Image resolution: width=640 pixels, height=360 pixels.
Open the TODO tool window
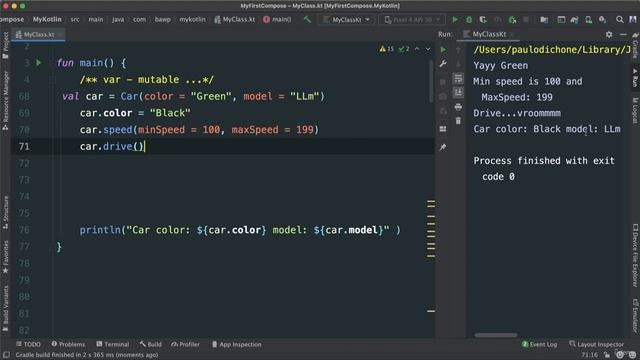(x=28, y=344)
